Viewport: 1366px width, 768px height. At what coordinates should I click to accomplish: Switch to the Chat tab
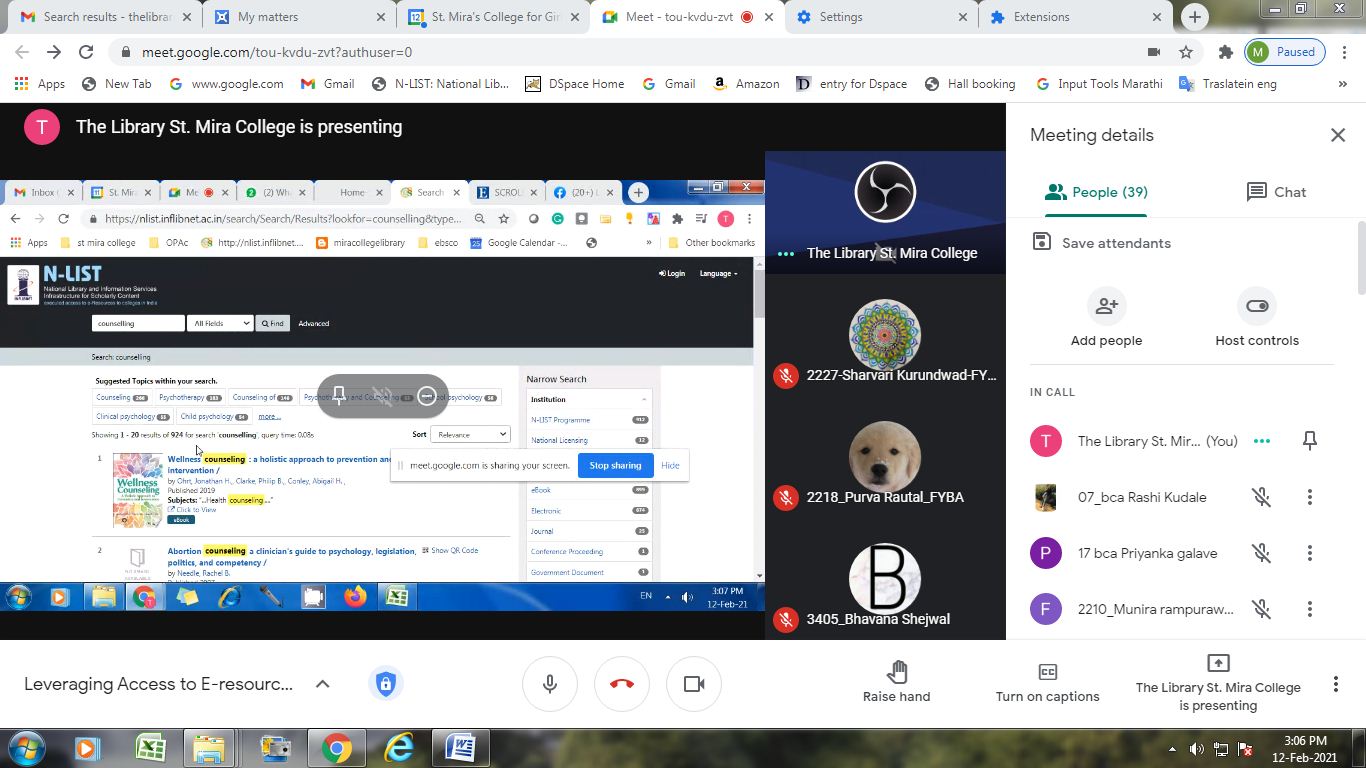(1276, 192)
